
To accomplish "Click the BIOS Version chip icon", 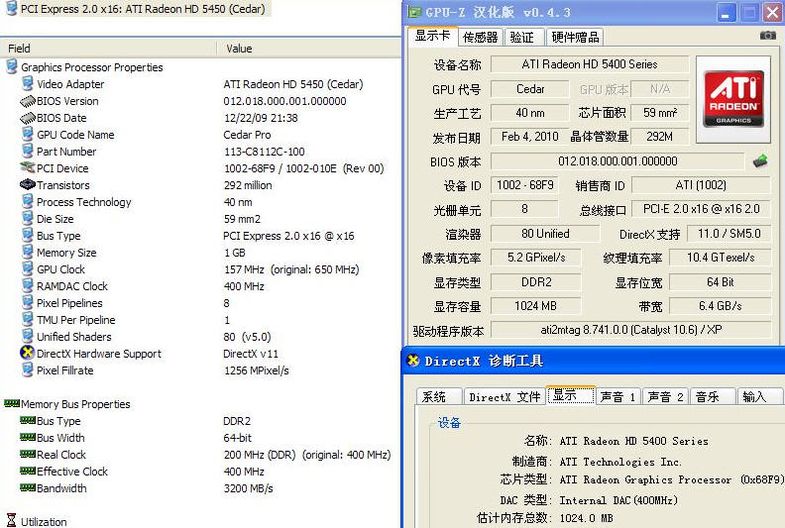I will pyautogui.click(x=28, y=101).
